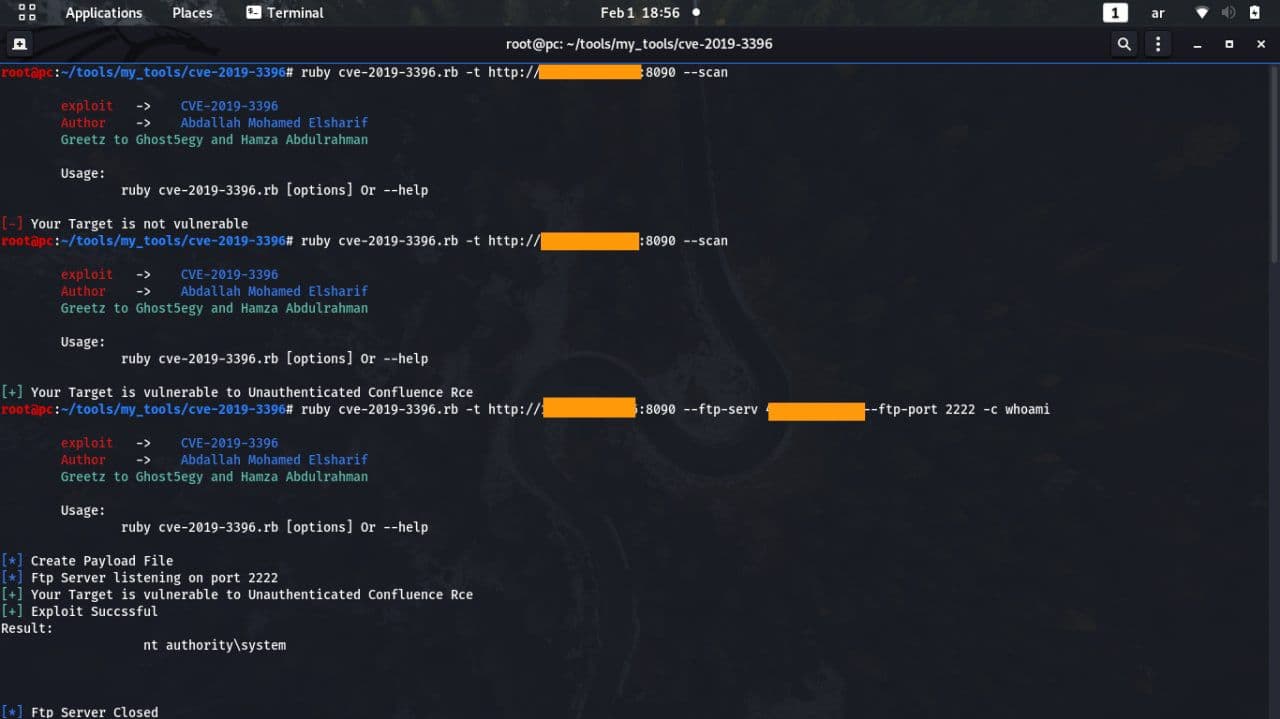
Task: Open a new terminal tab button
Action: click(x=20, y=44)
